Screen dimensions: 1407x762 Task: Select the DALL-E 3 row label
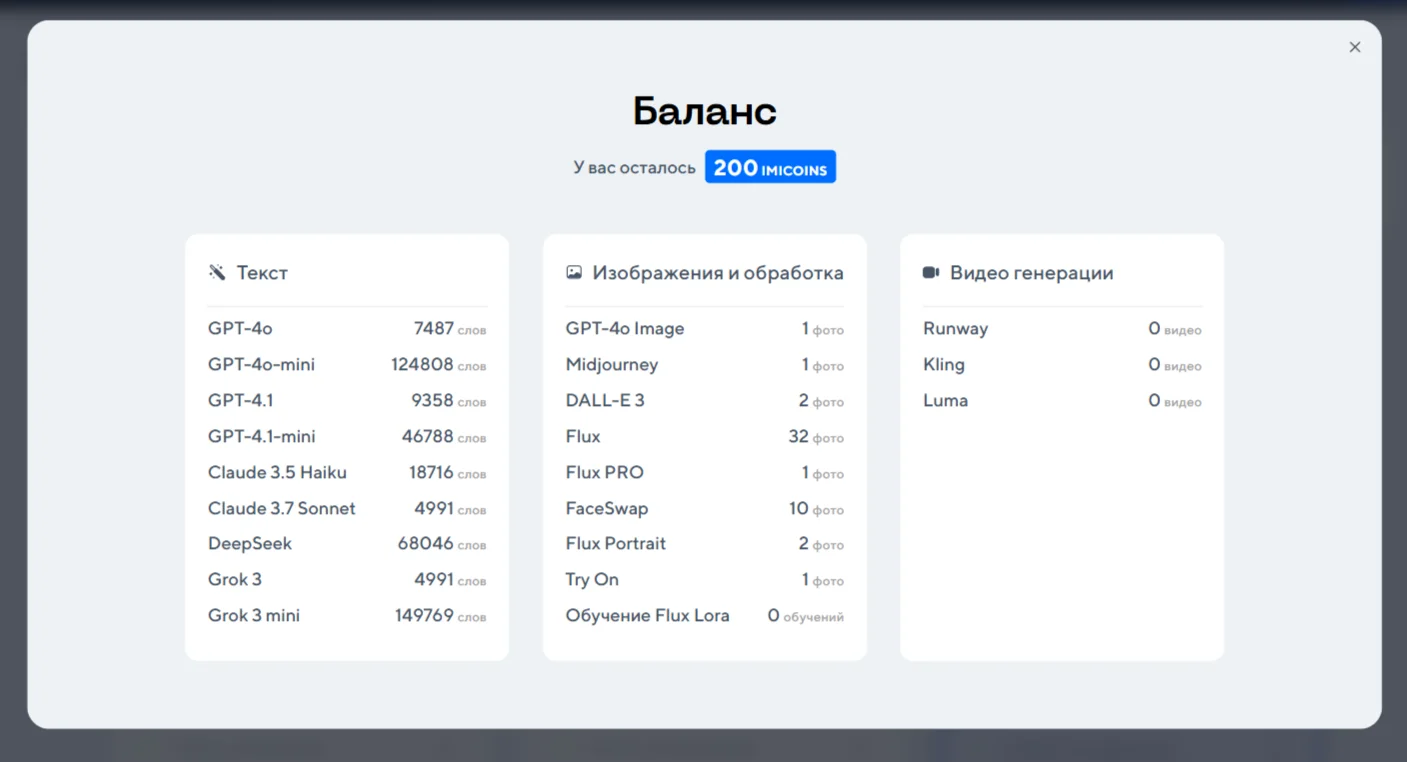(x=605, y=401)
